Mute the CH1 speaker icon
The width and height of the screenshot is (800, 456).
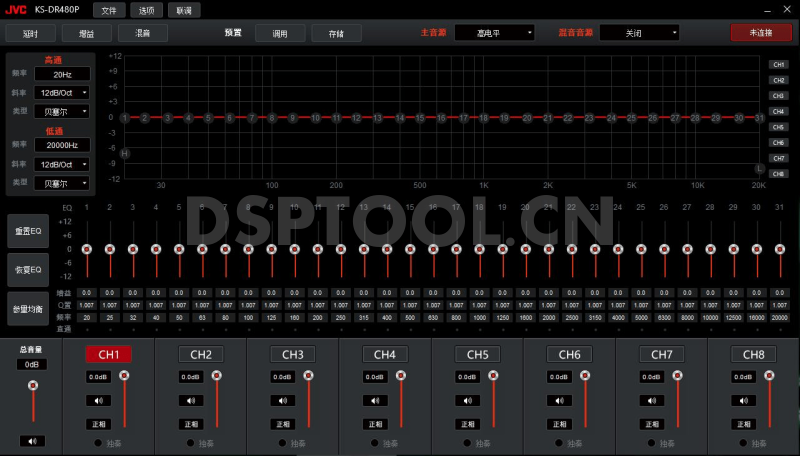click(100, 400)
